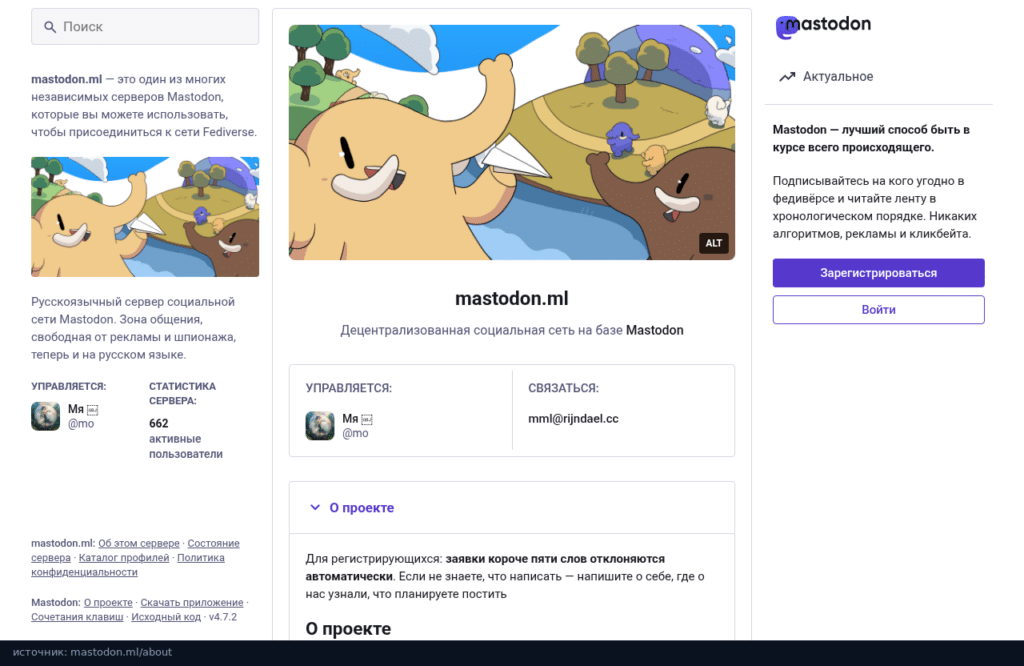Screen dimensions: 1024x666
Task: Click the bold О проекте content heading
Action: point(348,629)
